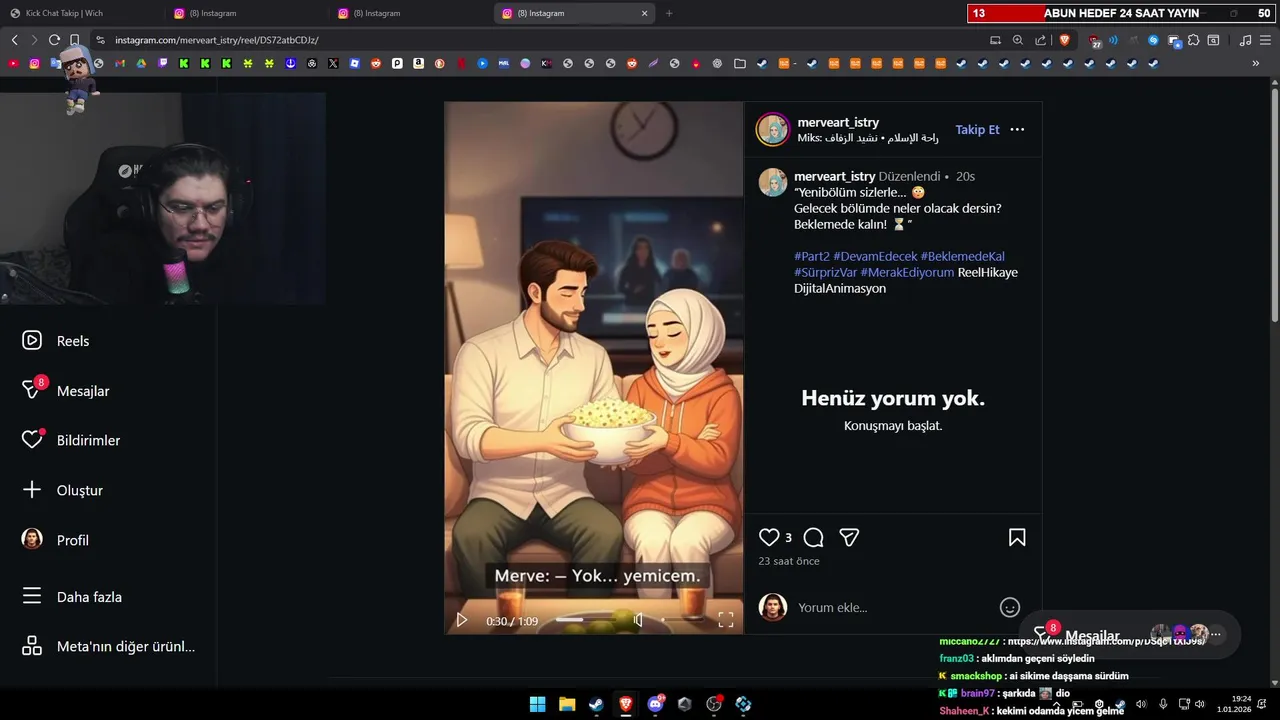Open Reels from the Instagram sidebar
The width and height of the screenshot is (1280, 720).
tap(56, 341)
